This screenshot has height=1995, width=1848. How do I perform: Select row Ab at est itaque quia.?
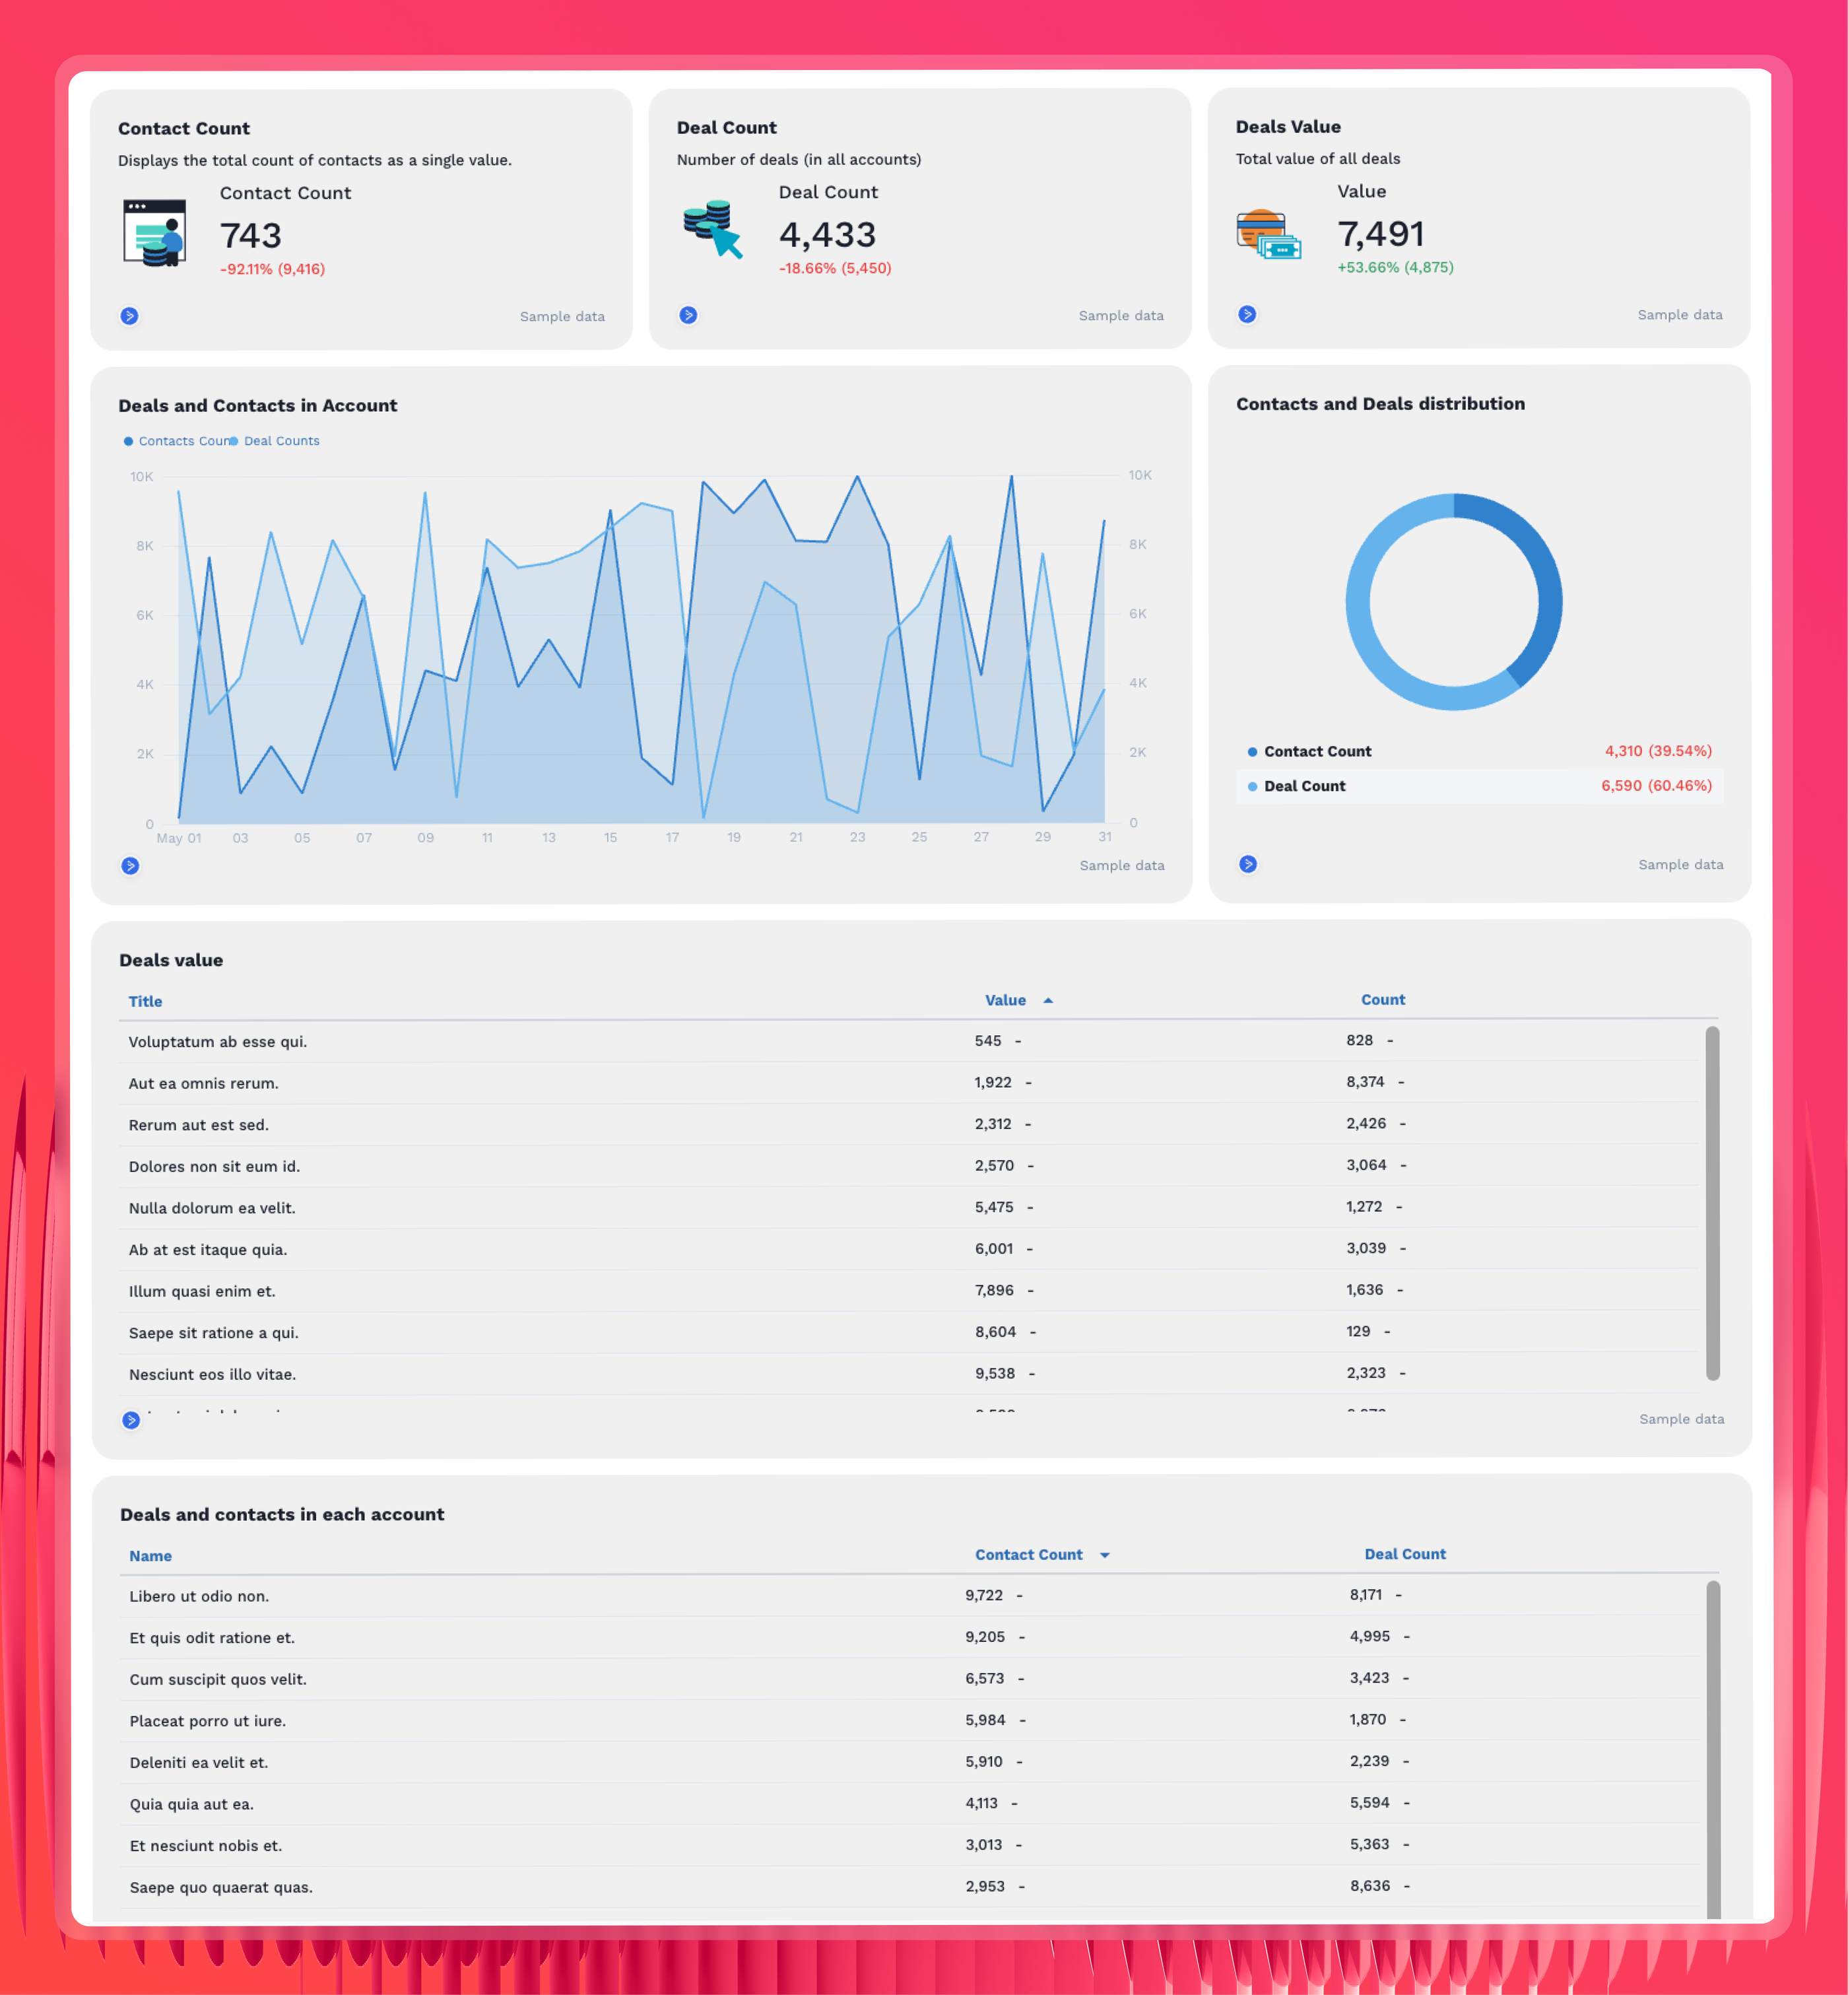point(909,1250)
